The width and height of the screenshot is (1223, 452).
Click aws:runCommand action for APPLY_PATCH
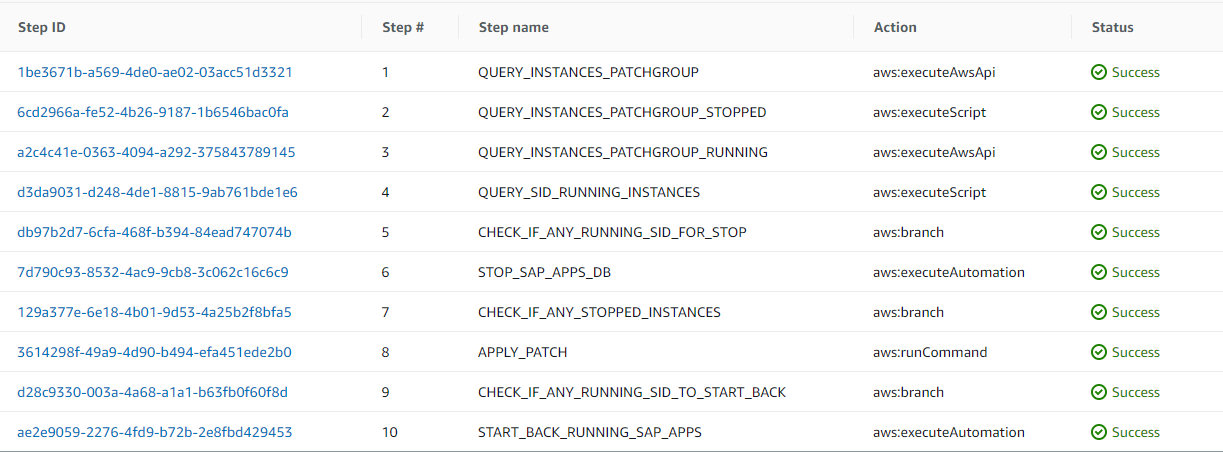point(930,352)
